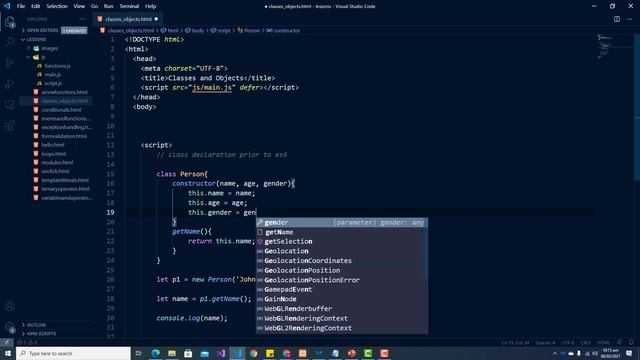
Task: Open the Run and Debug view
Action: (x=10, y=84)
